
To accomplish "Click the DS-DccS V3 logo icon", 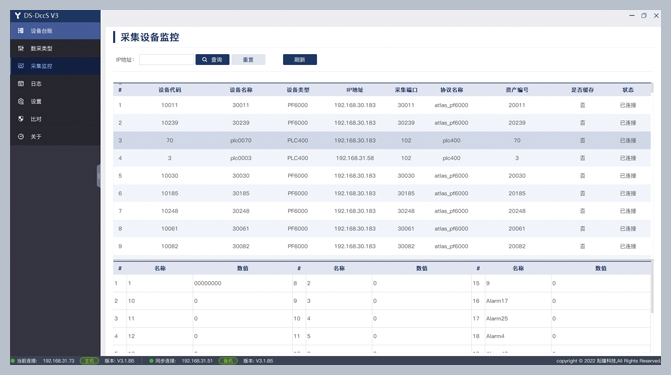I will (x=18, y=15).
